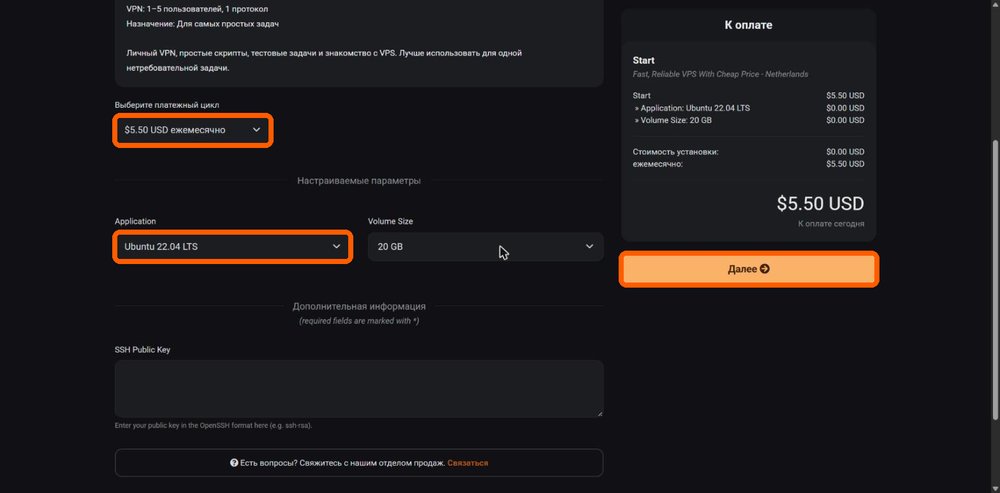Click 'VPN: 1–5 пользователей, 1 протокол' line
Screen dimensions: 1000x493
click(x=197, y=10)
